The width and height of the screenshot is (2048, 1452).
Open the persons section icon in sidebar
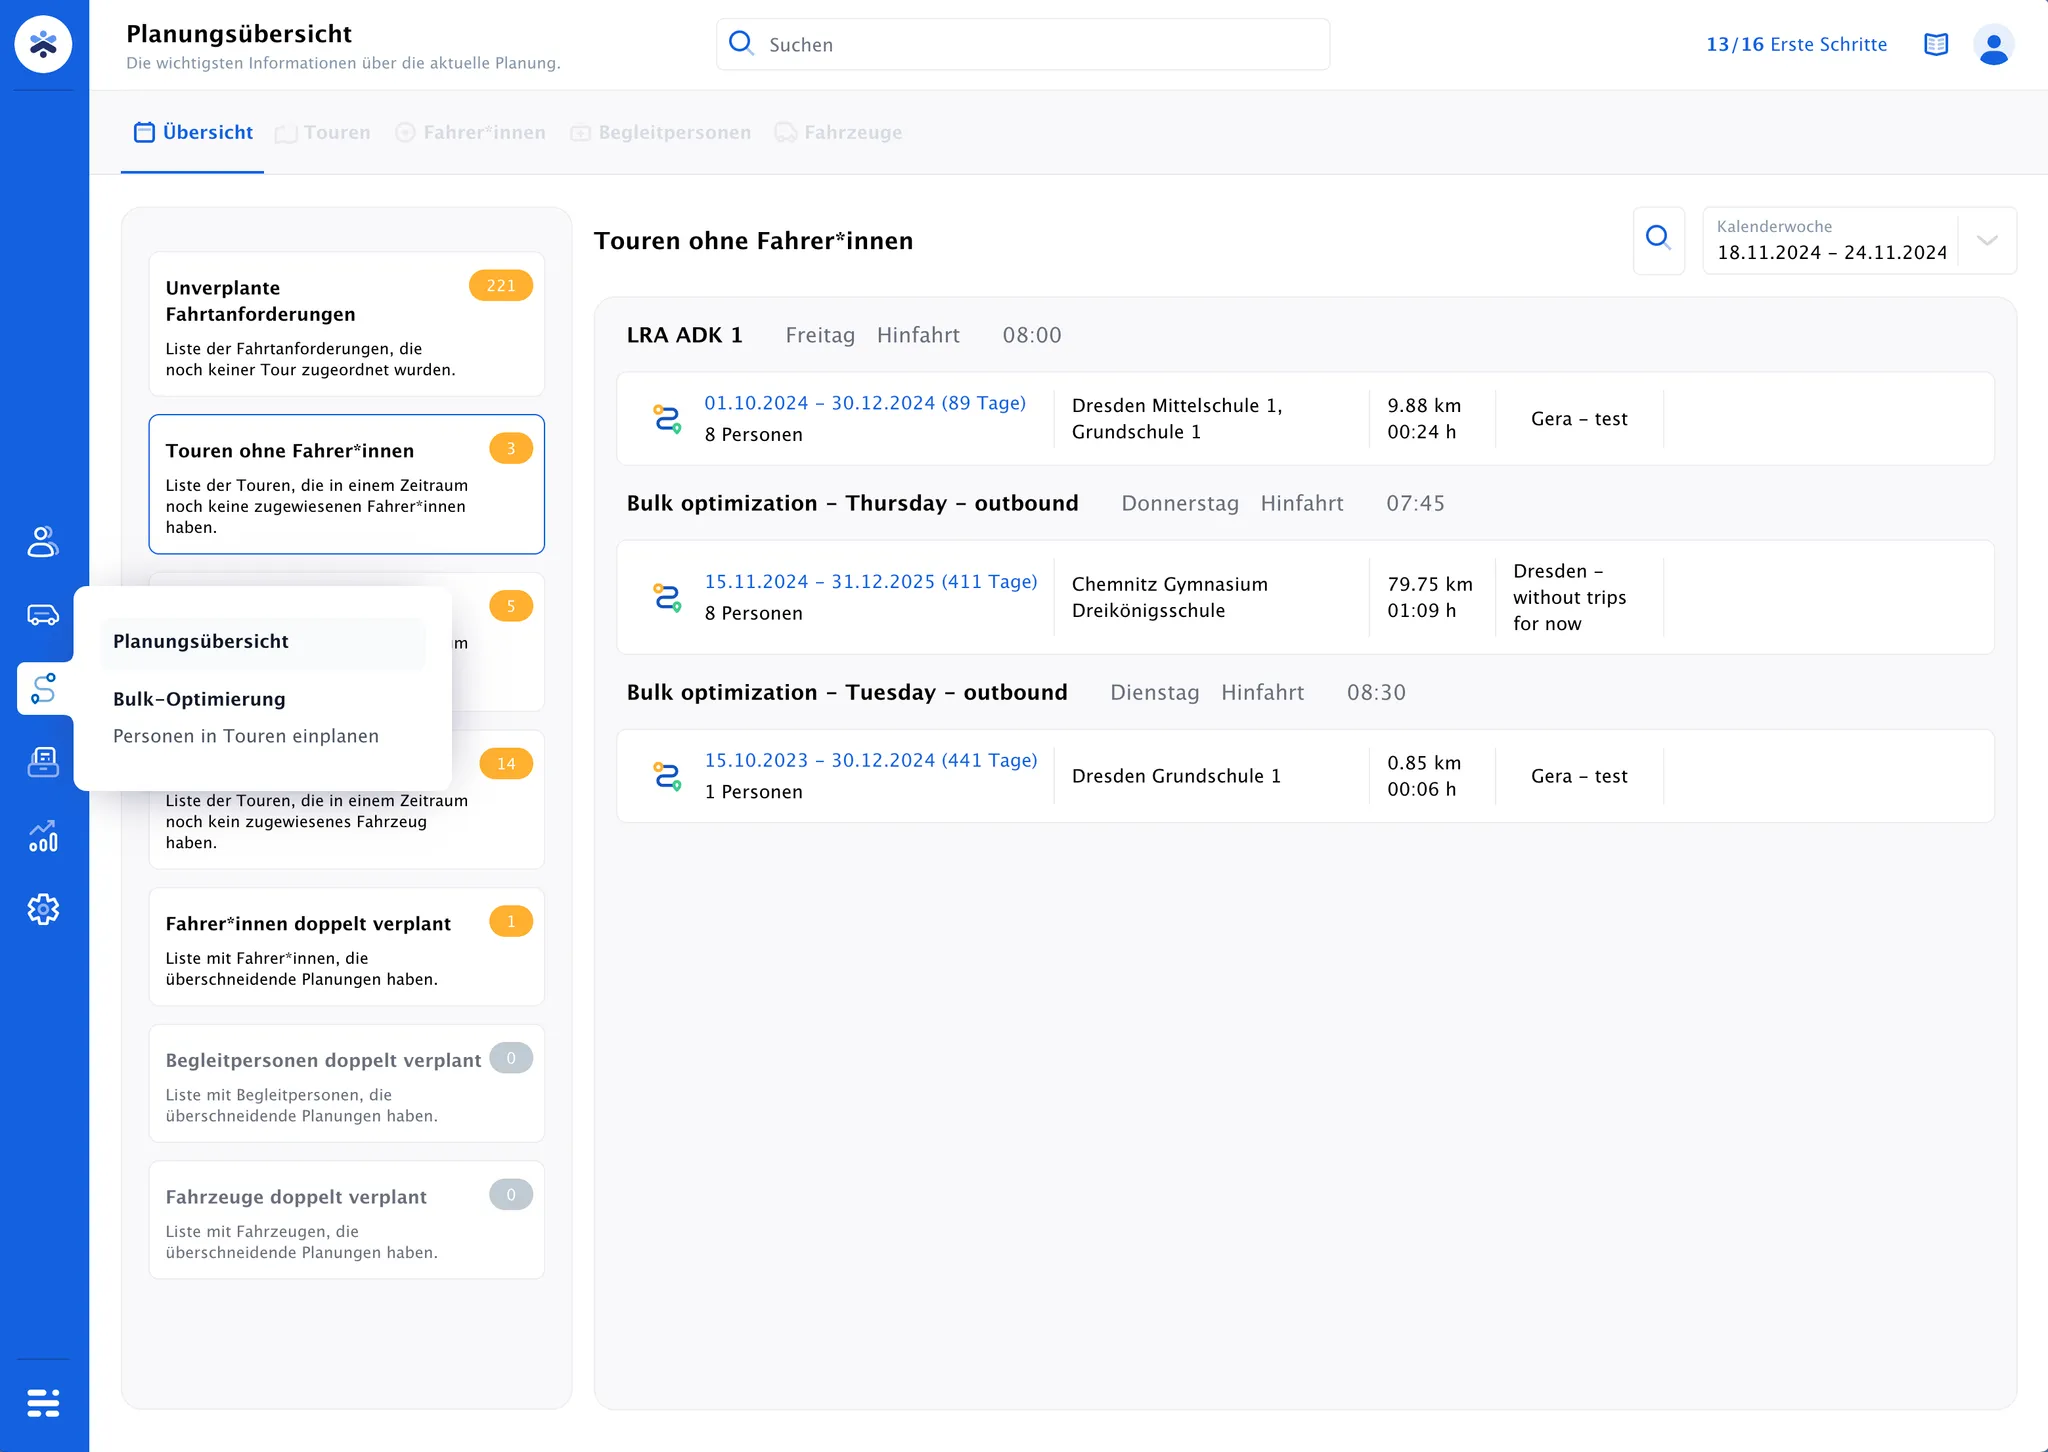pos(43,541)
